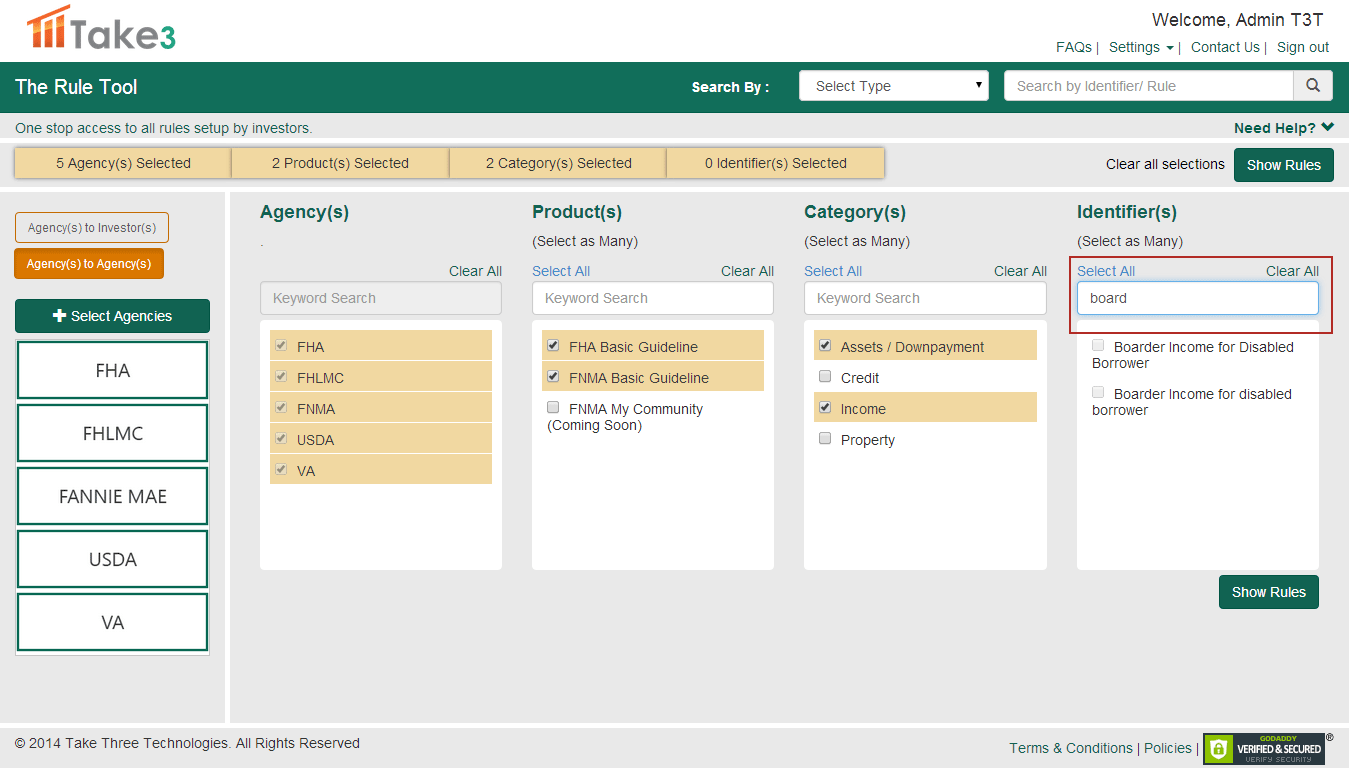
Task: Enable the Credit category checkbox
Action: point(825,377)
